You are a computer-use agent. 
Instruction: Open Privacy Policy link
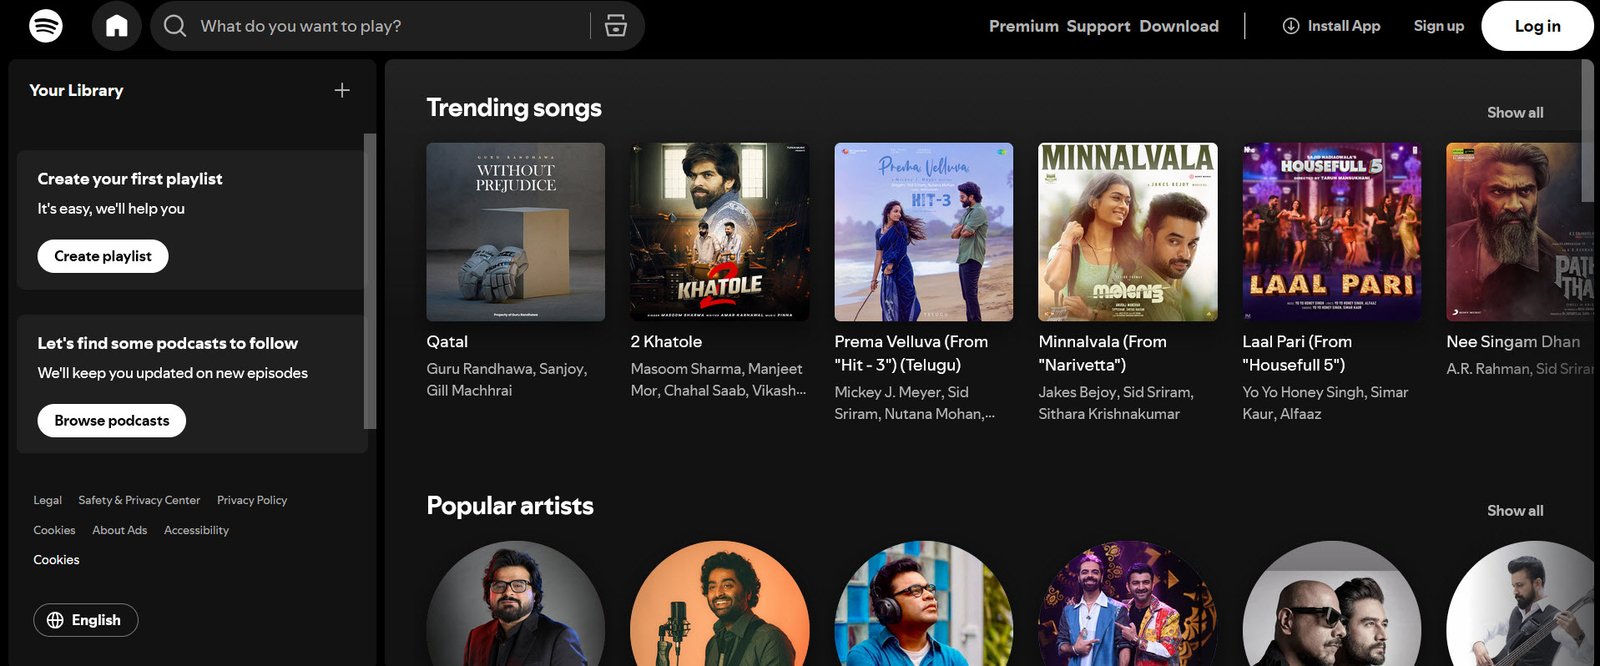pyautogui.click(x=252, y=500)
